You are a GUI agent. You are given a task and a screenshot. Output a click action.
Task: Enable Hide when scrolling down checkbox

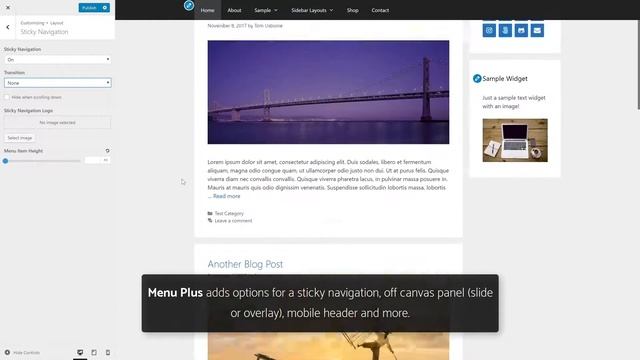point(7,97)
